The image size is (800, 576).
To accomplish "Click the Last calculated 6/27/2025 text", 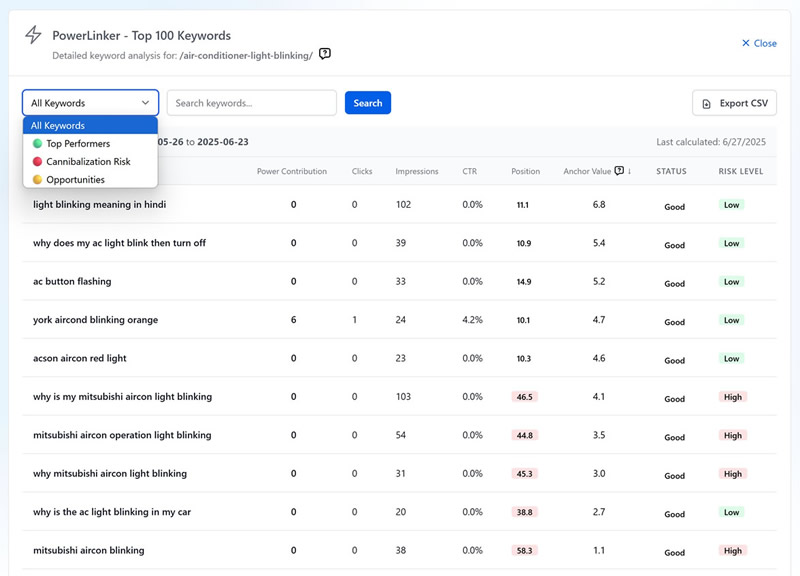I will click(x=711, y=142).
